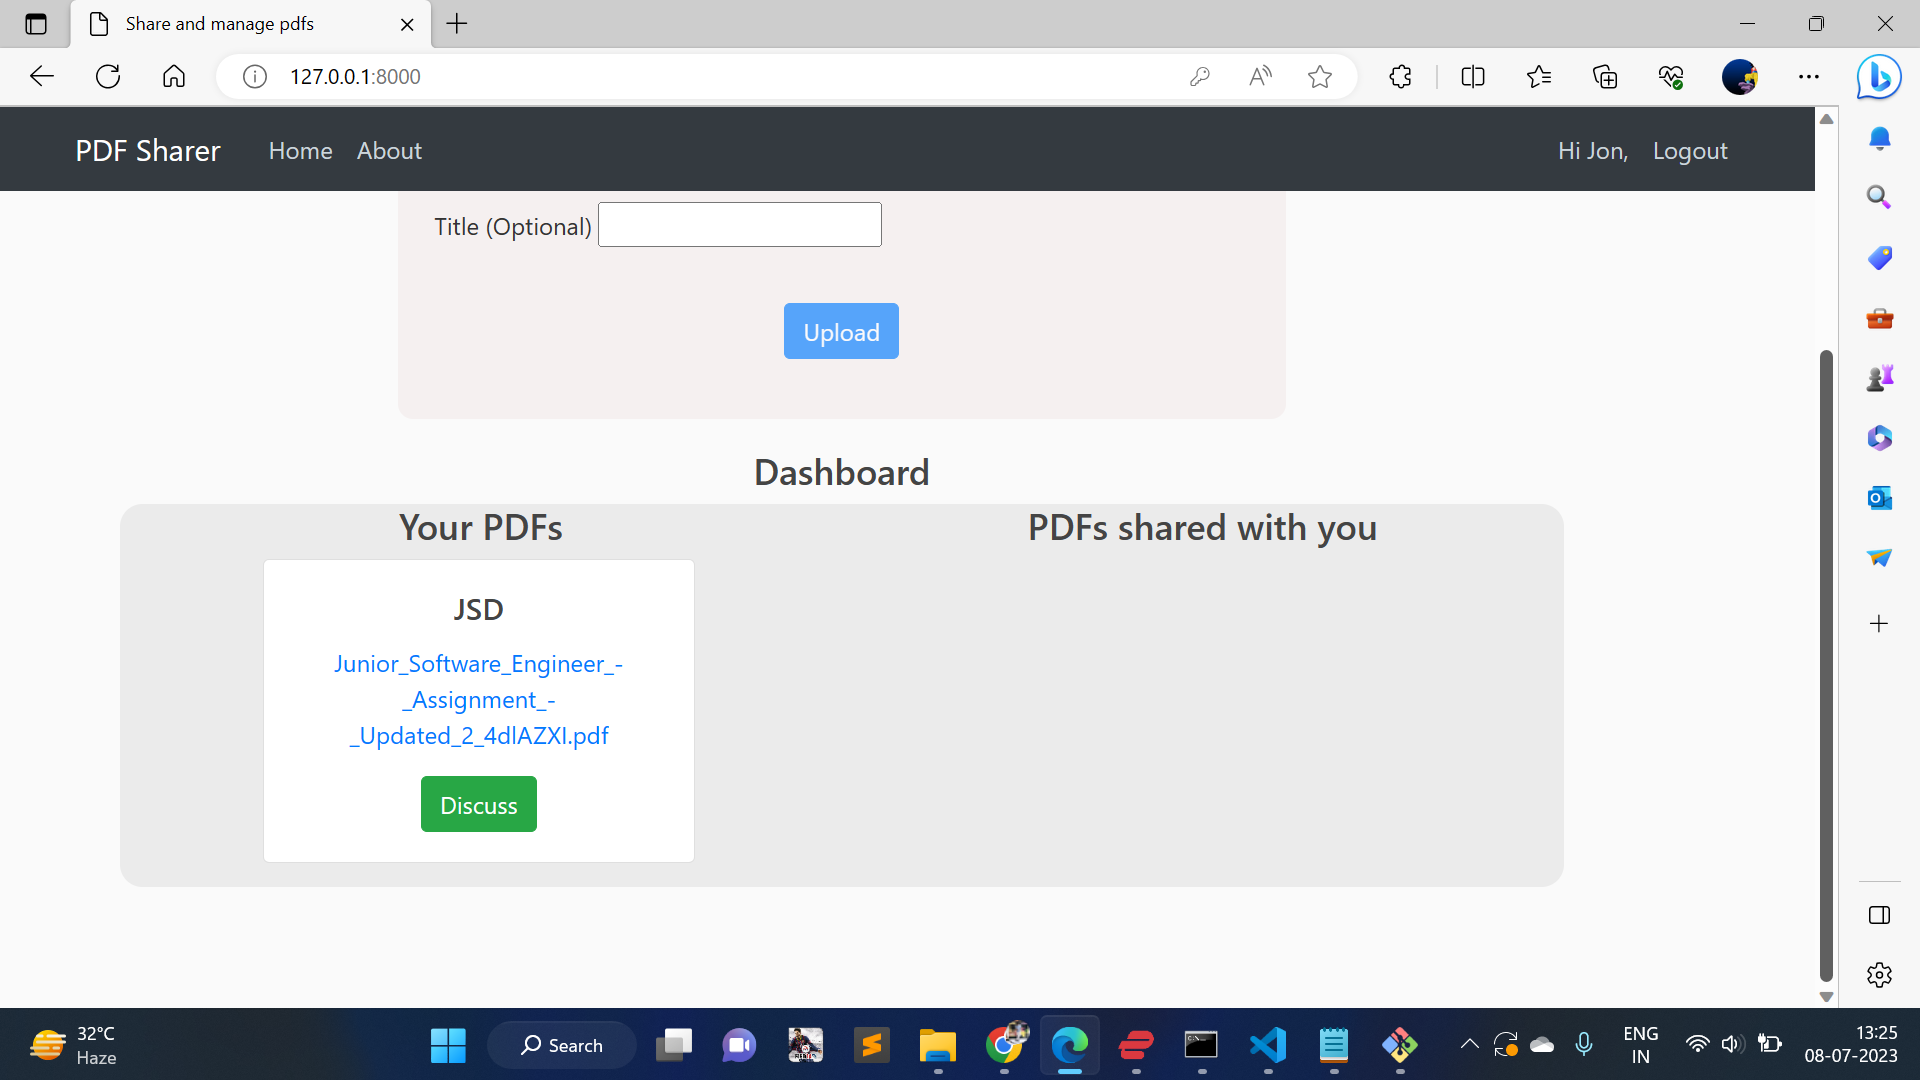Open Outlook from the Edge sidebar
Viewport: 1920px width, 1080px height.
1879,497
